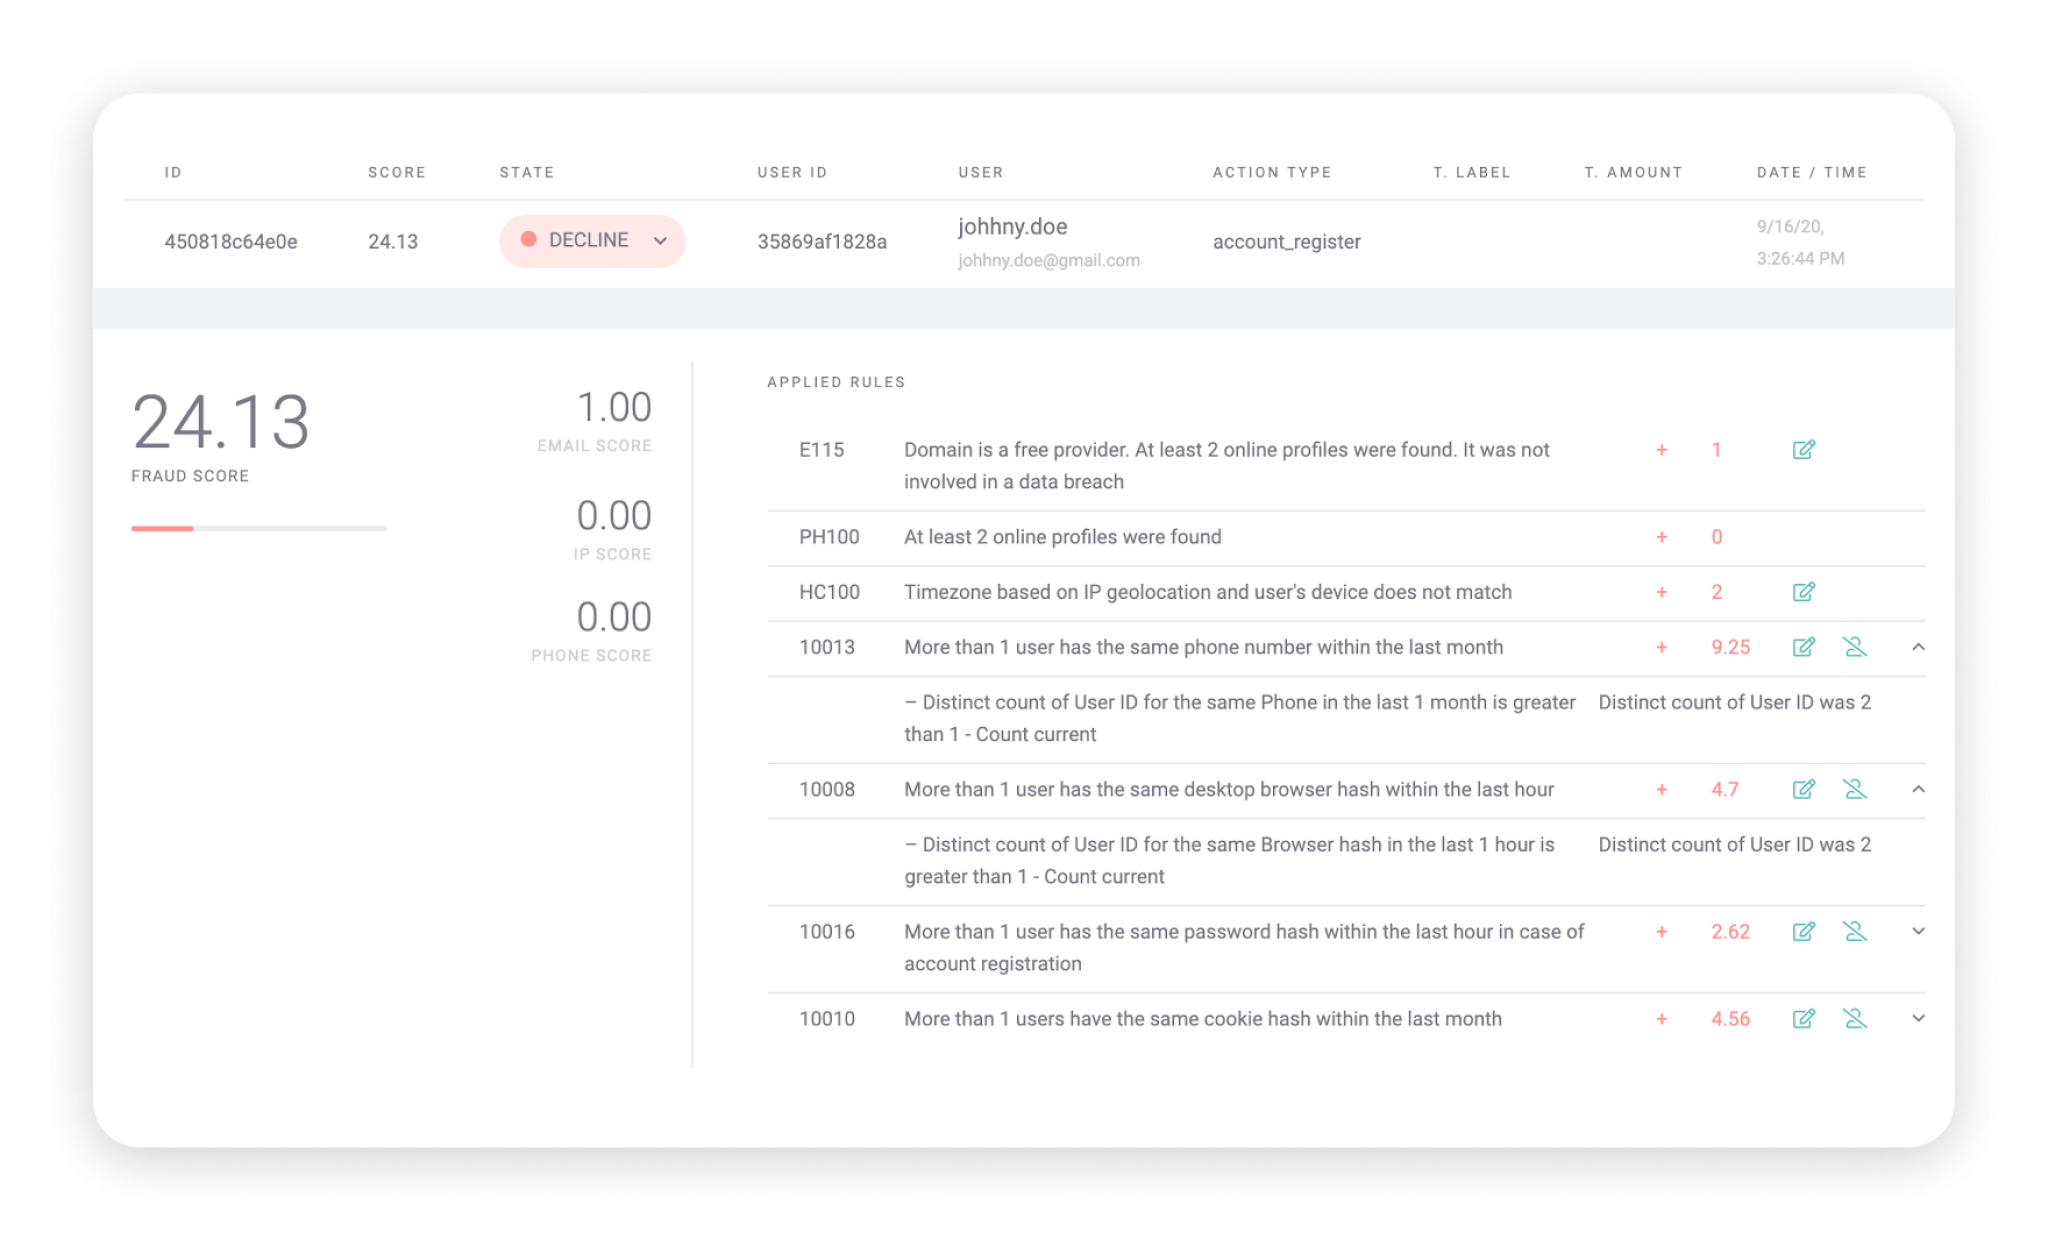Image resolution: width=2048 pixels, height=1242 pixels.
Task: Sort by DATE / TIME column header
Action: (x=1811, y=172)
